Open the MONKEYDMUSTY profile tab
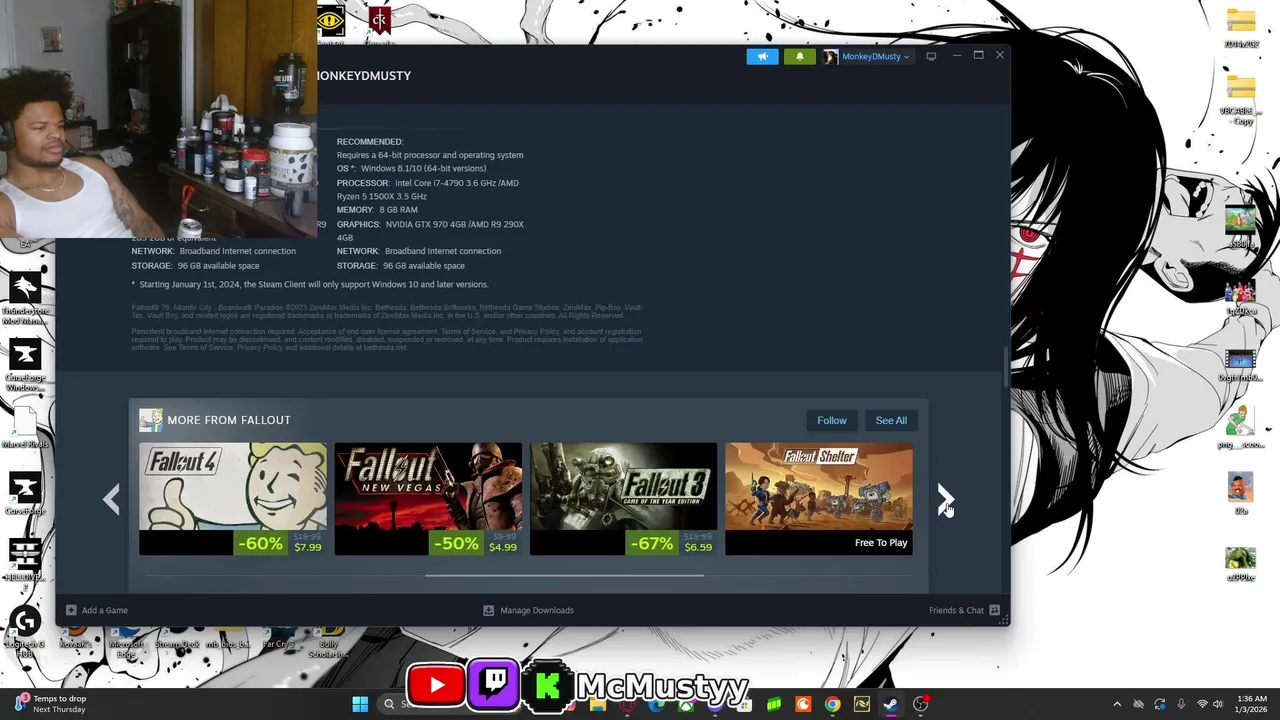1280x720 pixels. [364, 76]
